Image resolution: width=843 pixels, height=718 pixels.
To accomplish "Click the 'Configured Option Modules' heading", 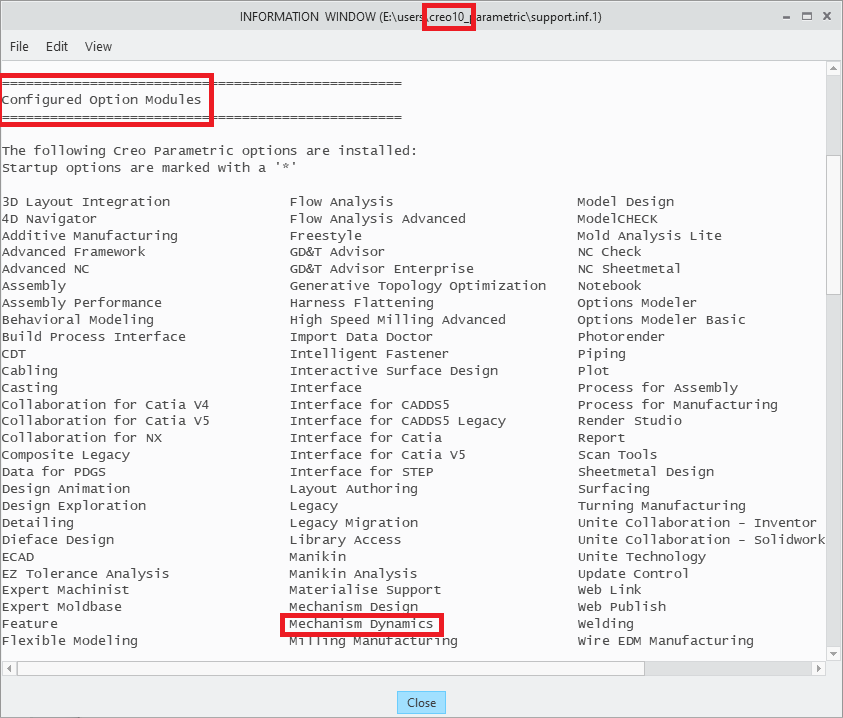I will 101,100.
